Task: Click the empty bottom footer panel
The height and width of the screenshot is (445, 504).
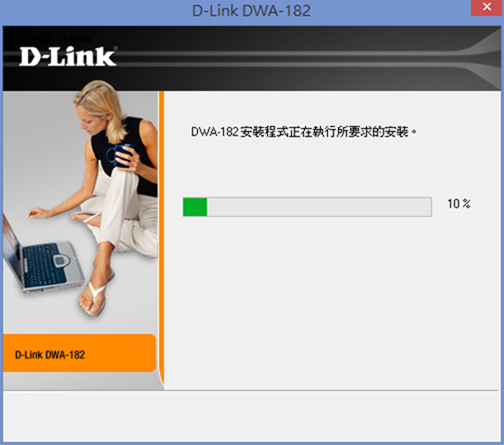Action: [x=252, y=416]
